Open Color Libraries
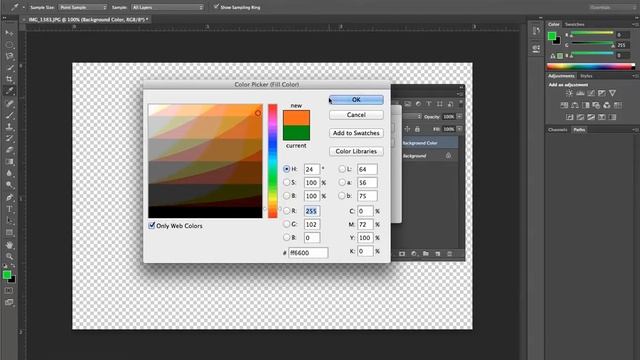Image resolution: width=640 pixels, height=360 pixels. click(356, 151)
